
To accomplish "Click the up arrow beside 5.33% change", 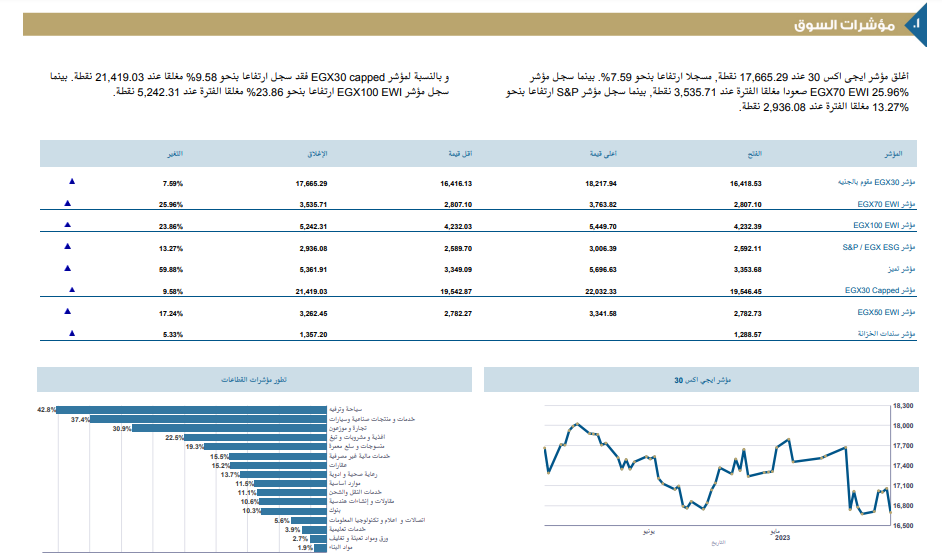I will [71, 333].
